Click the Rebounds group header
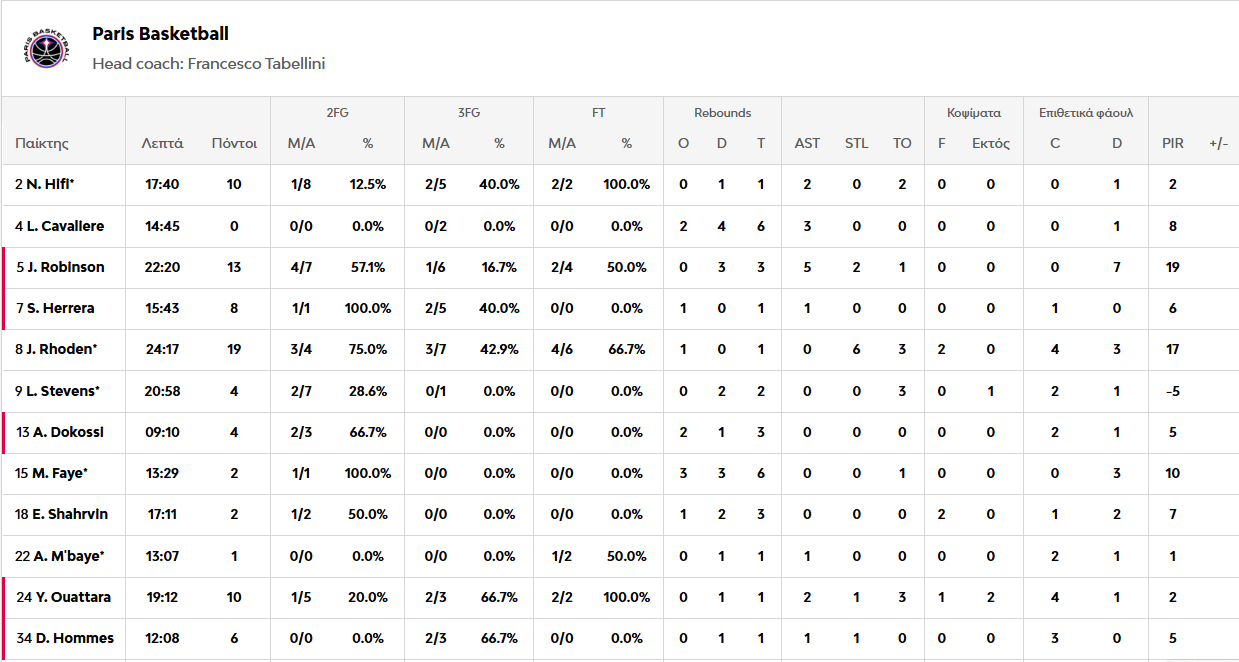 [x=722, y=113]
